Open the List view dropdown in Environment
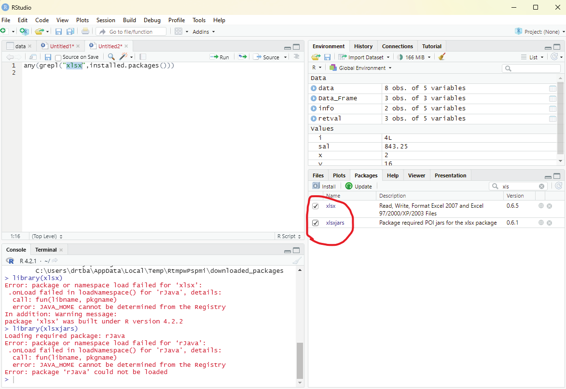This screenshot has width=566, height=389. click(x=532, y=57)
